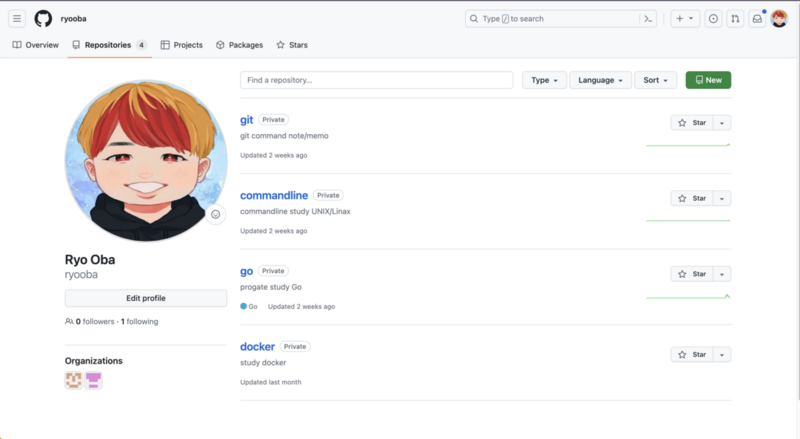
Task: Star the git repository
Action: (691, 123)
